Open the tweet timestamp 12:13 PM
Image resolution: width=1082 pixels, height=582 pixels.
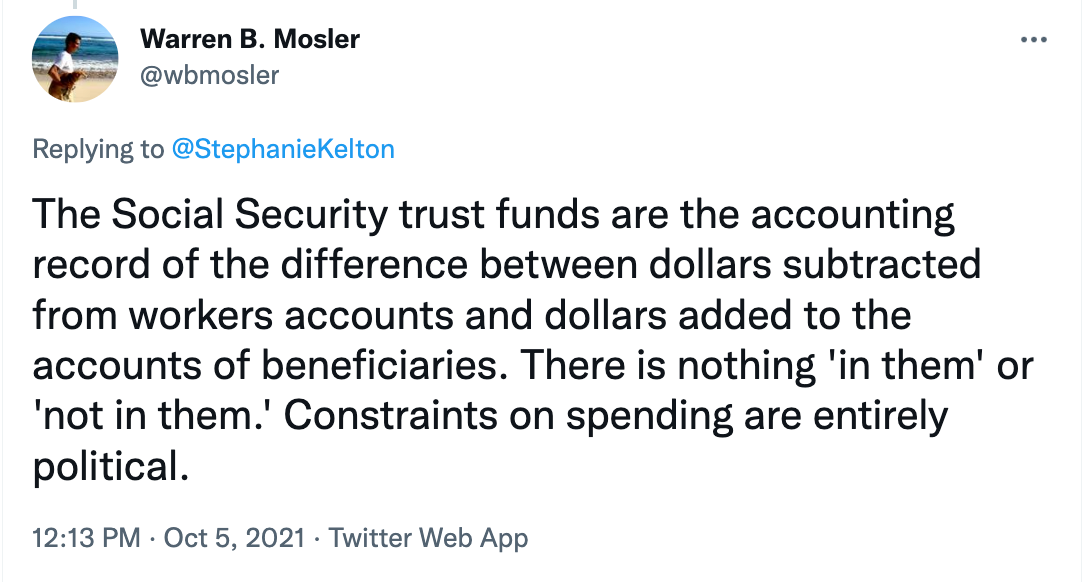pos(85,538)
